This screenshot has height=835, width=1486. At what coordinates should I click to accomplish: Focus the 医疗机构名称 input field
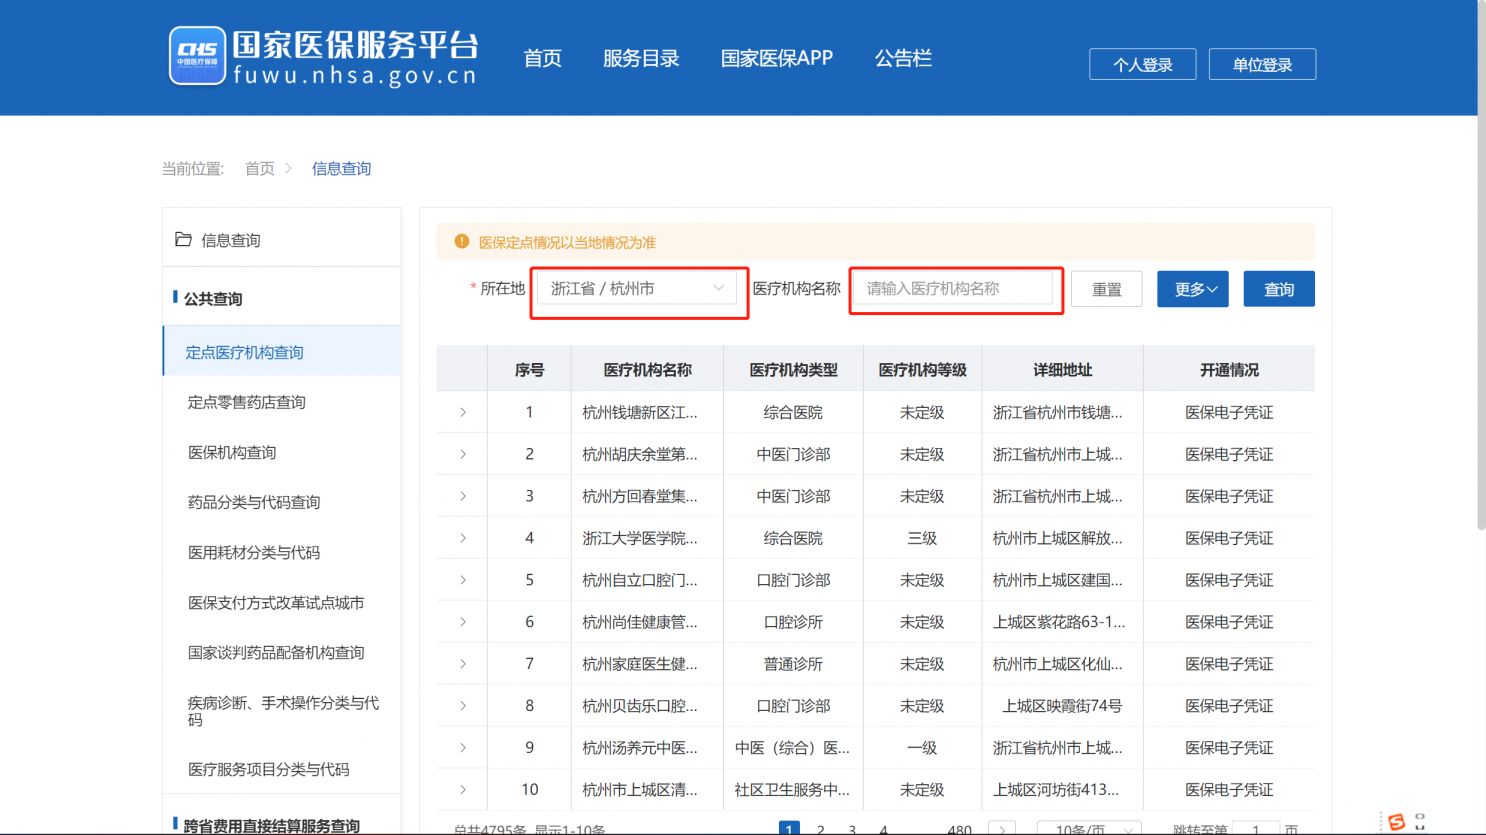pyautogui.click(x=952, y=288)
